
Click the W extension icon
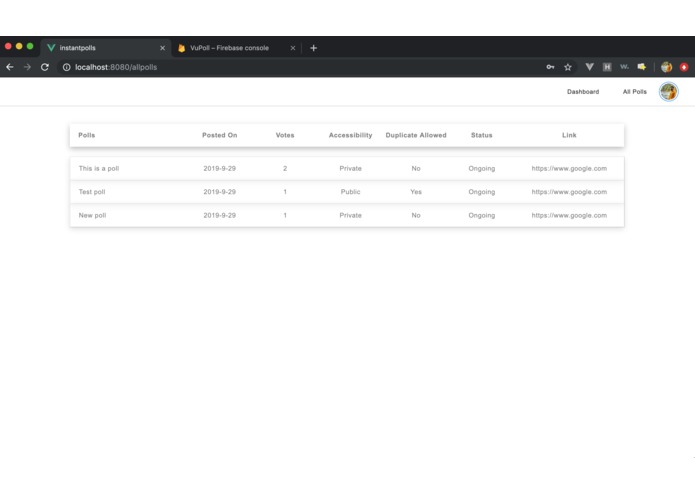point(624,67)
